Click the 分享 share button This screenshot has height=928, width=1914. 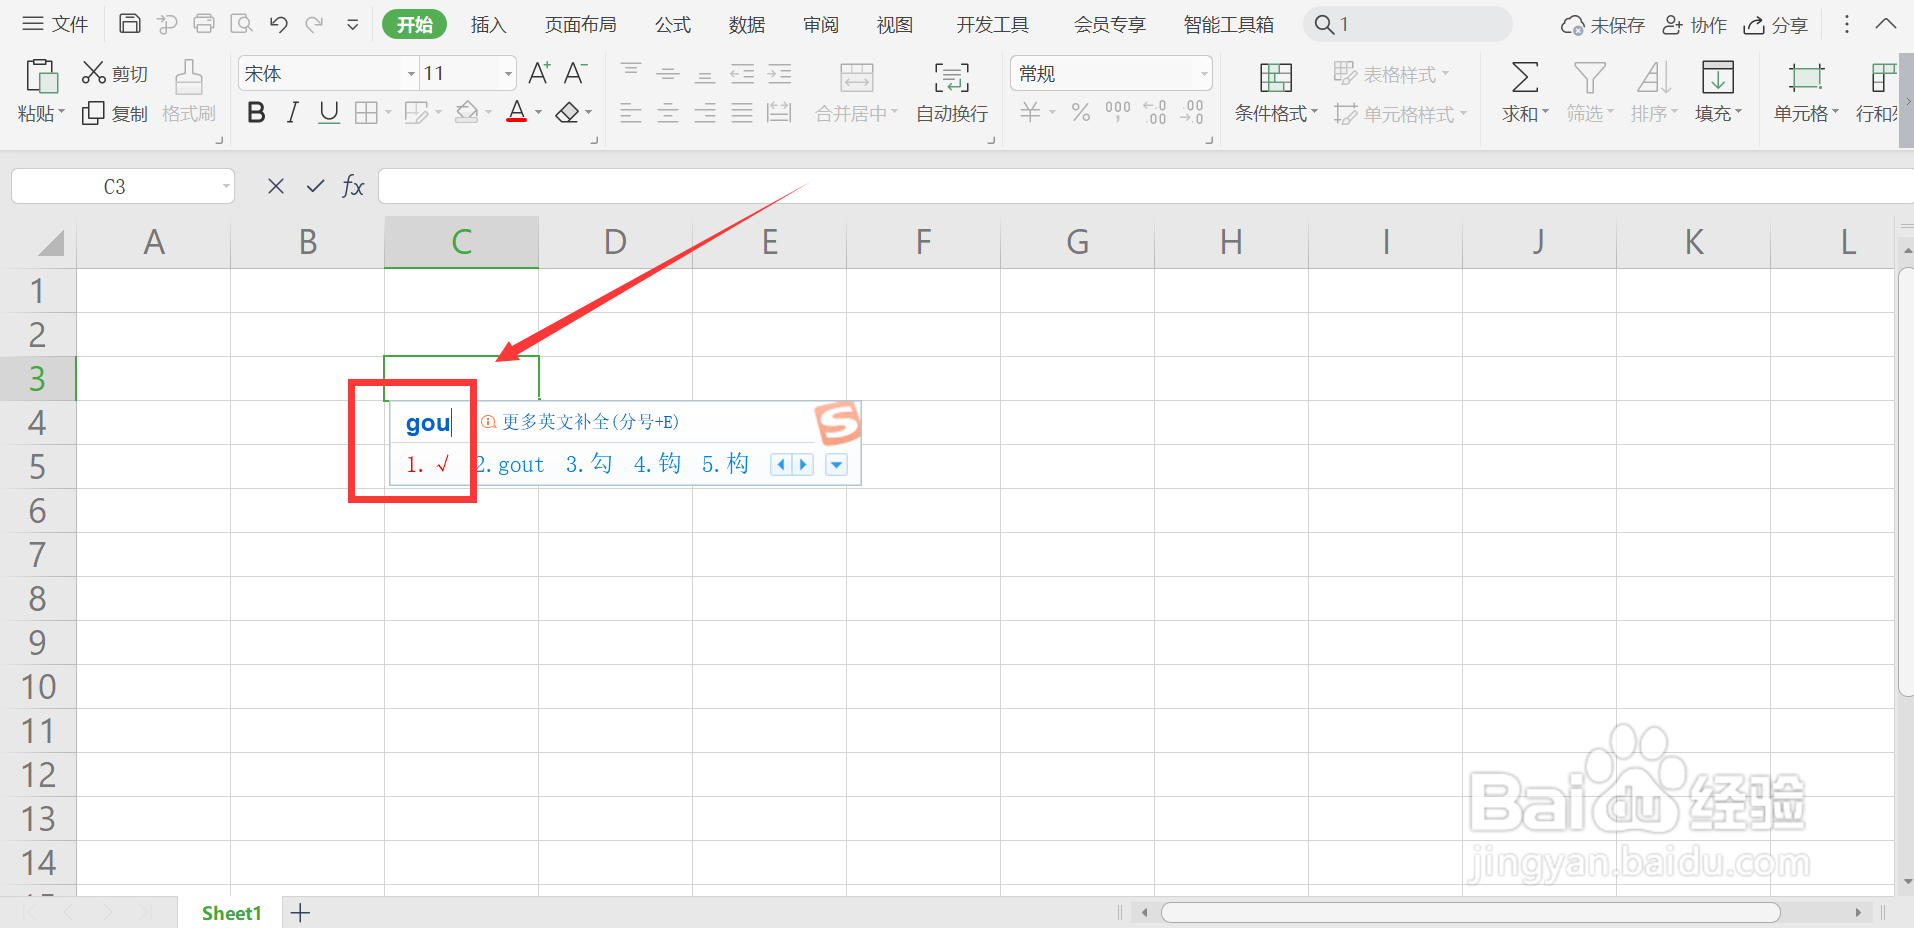[x=1776, y=25]
